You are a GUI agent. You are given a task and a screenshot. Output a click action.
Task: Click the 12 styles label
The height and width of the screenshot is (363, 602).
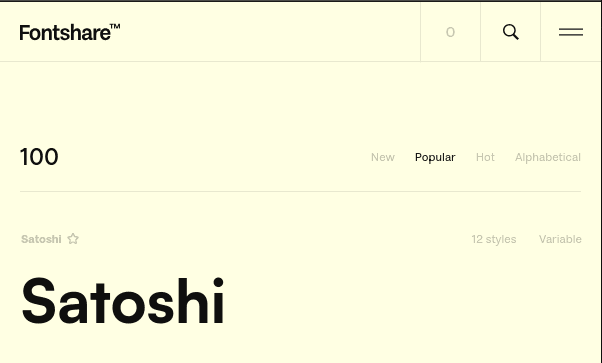click(494, 239)
